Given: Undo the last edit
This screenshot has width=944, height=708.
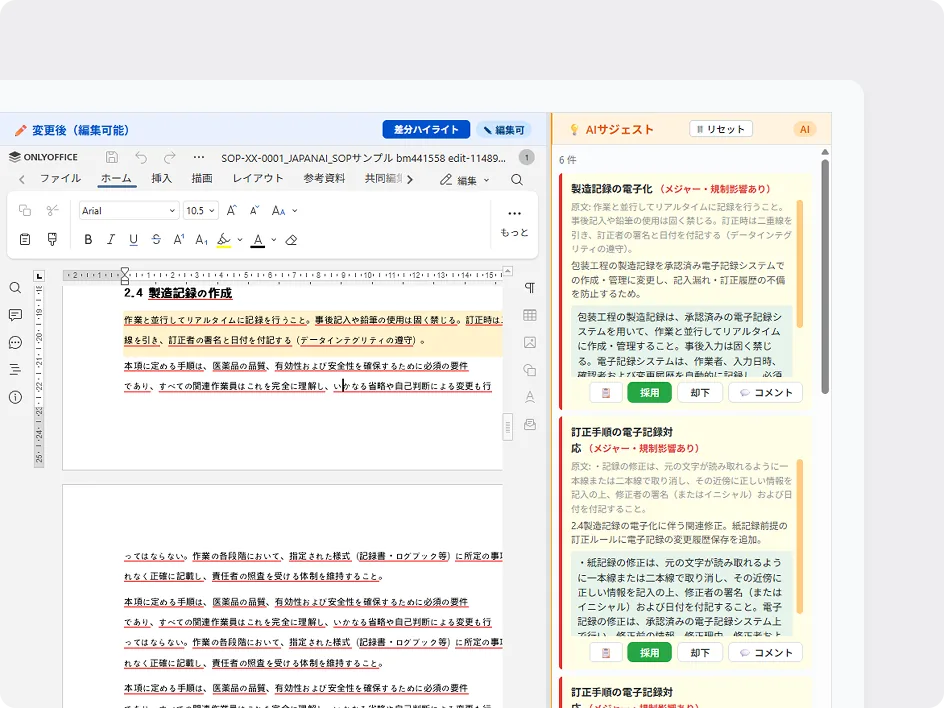Looking at the screenshot, I should (141, 157).
